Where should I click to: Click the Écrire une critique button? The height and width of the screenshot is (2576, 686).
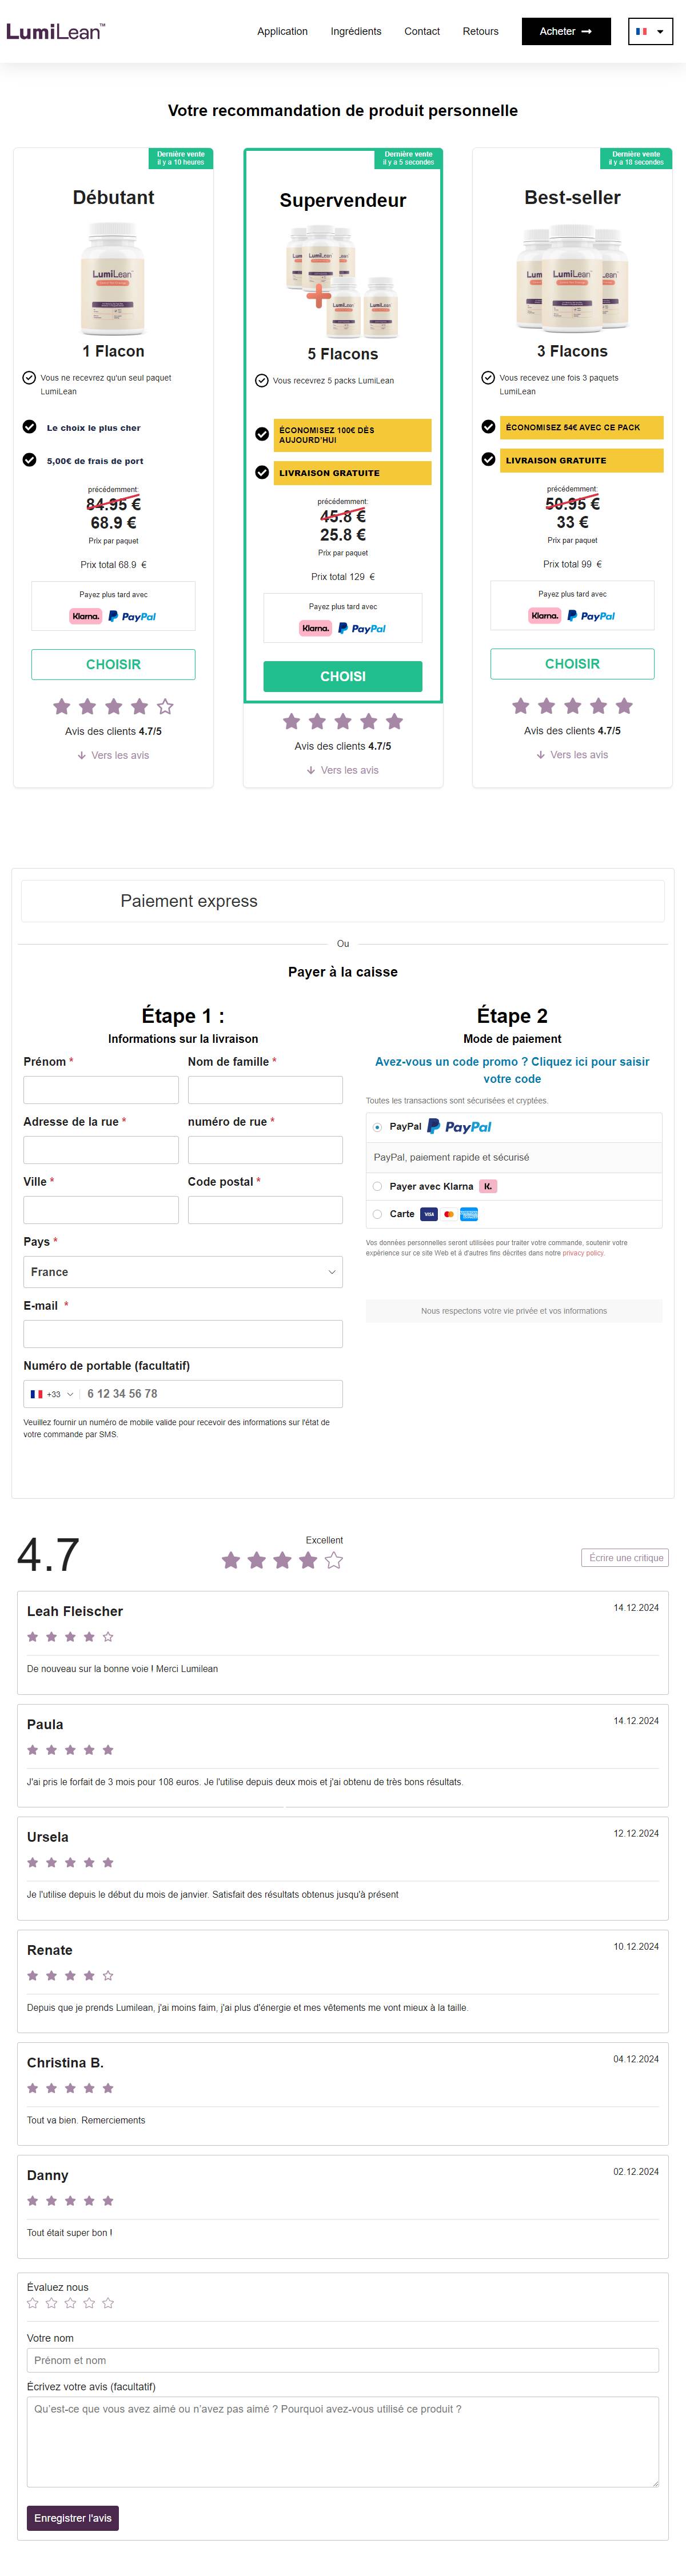[x=625, y=1557]
